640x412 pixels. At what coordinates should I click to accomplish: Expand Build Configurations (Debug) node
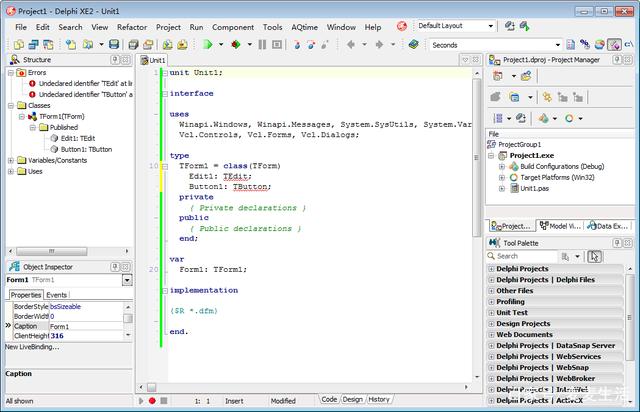tap(502, 167)
